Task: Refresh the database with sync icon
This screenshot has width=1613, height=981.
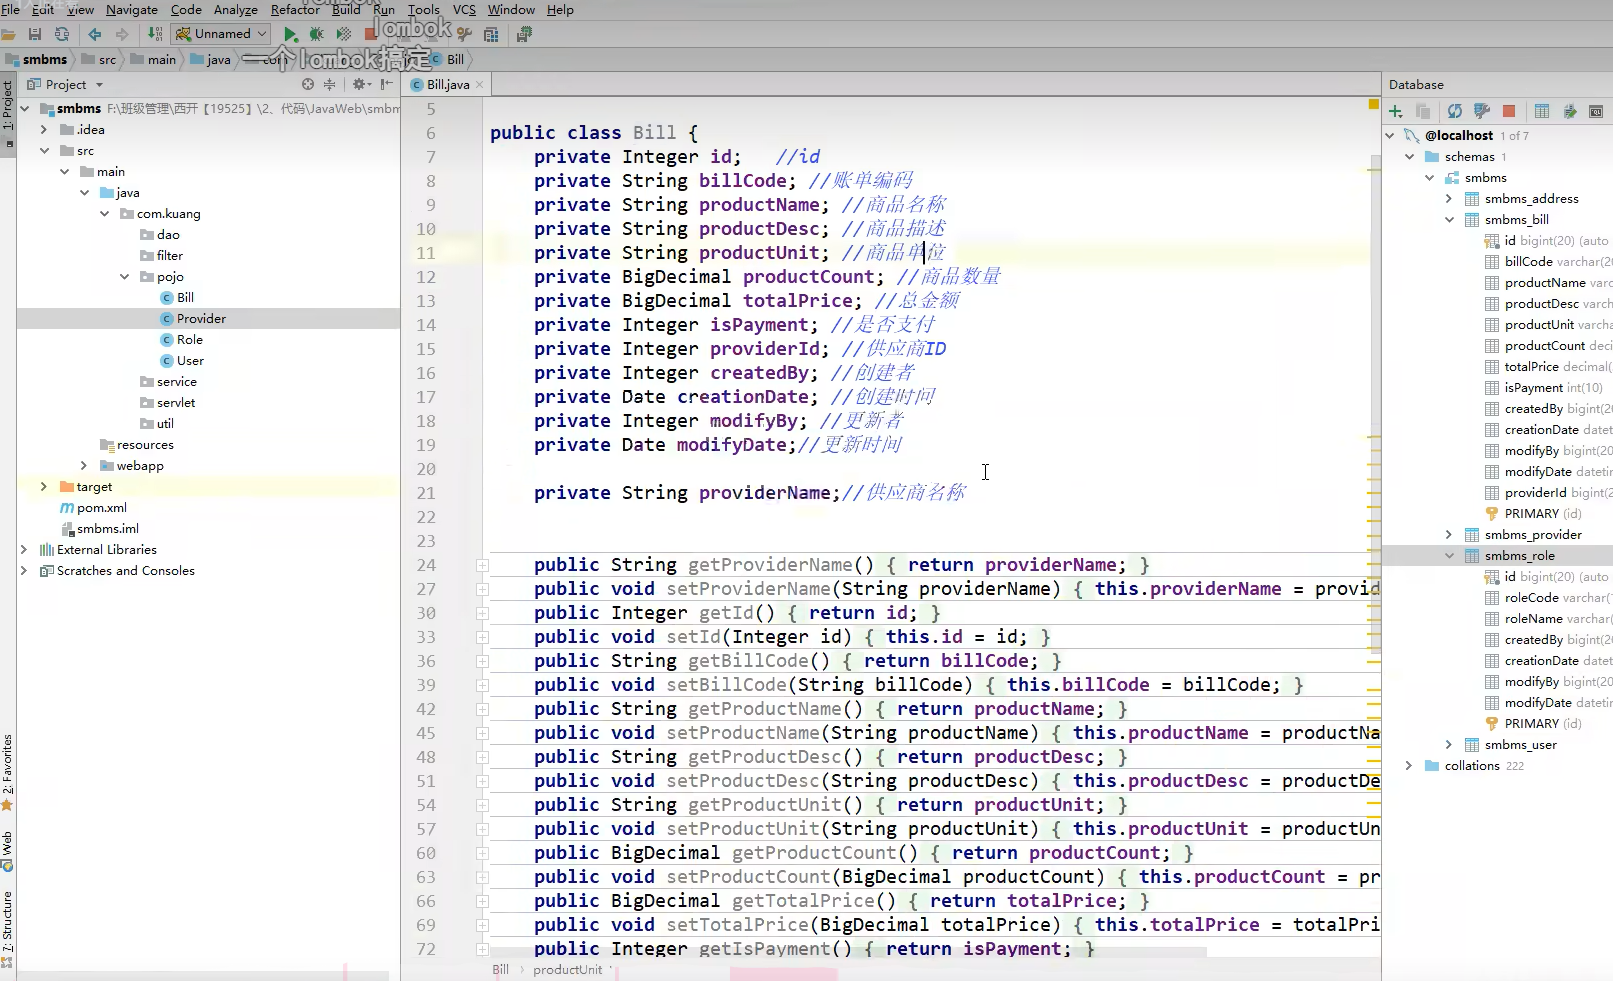Action: point(1455,111)
